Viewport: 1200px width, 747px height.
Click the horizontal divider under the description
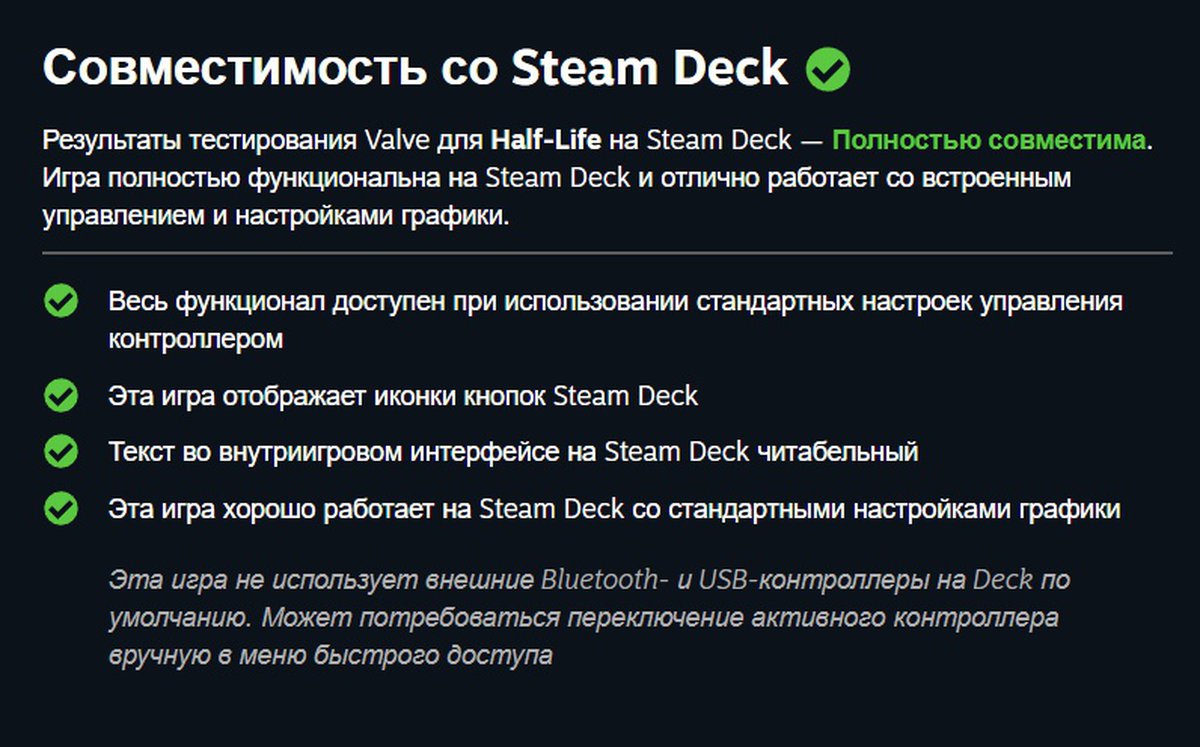[x=607, y=253]
